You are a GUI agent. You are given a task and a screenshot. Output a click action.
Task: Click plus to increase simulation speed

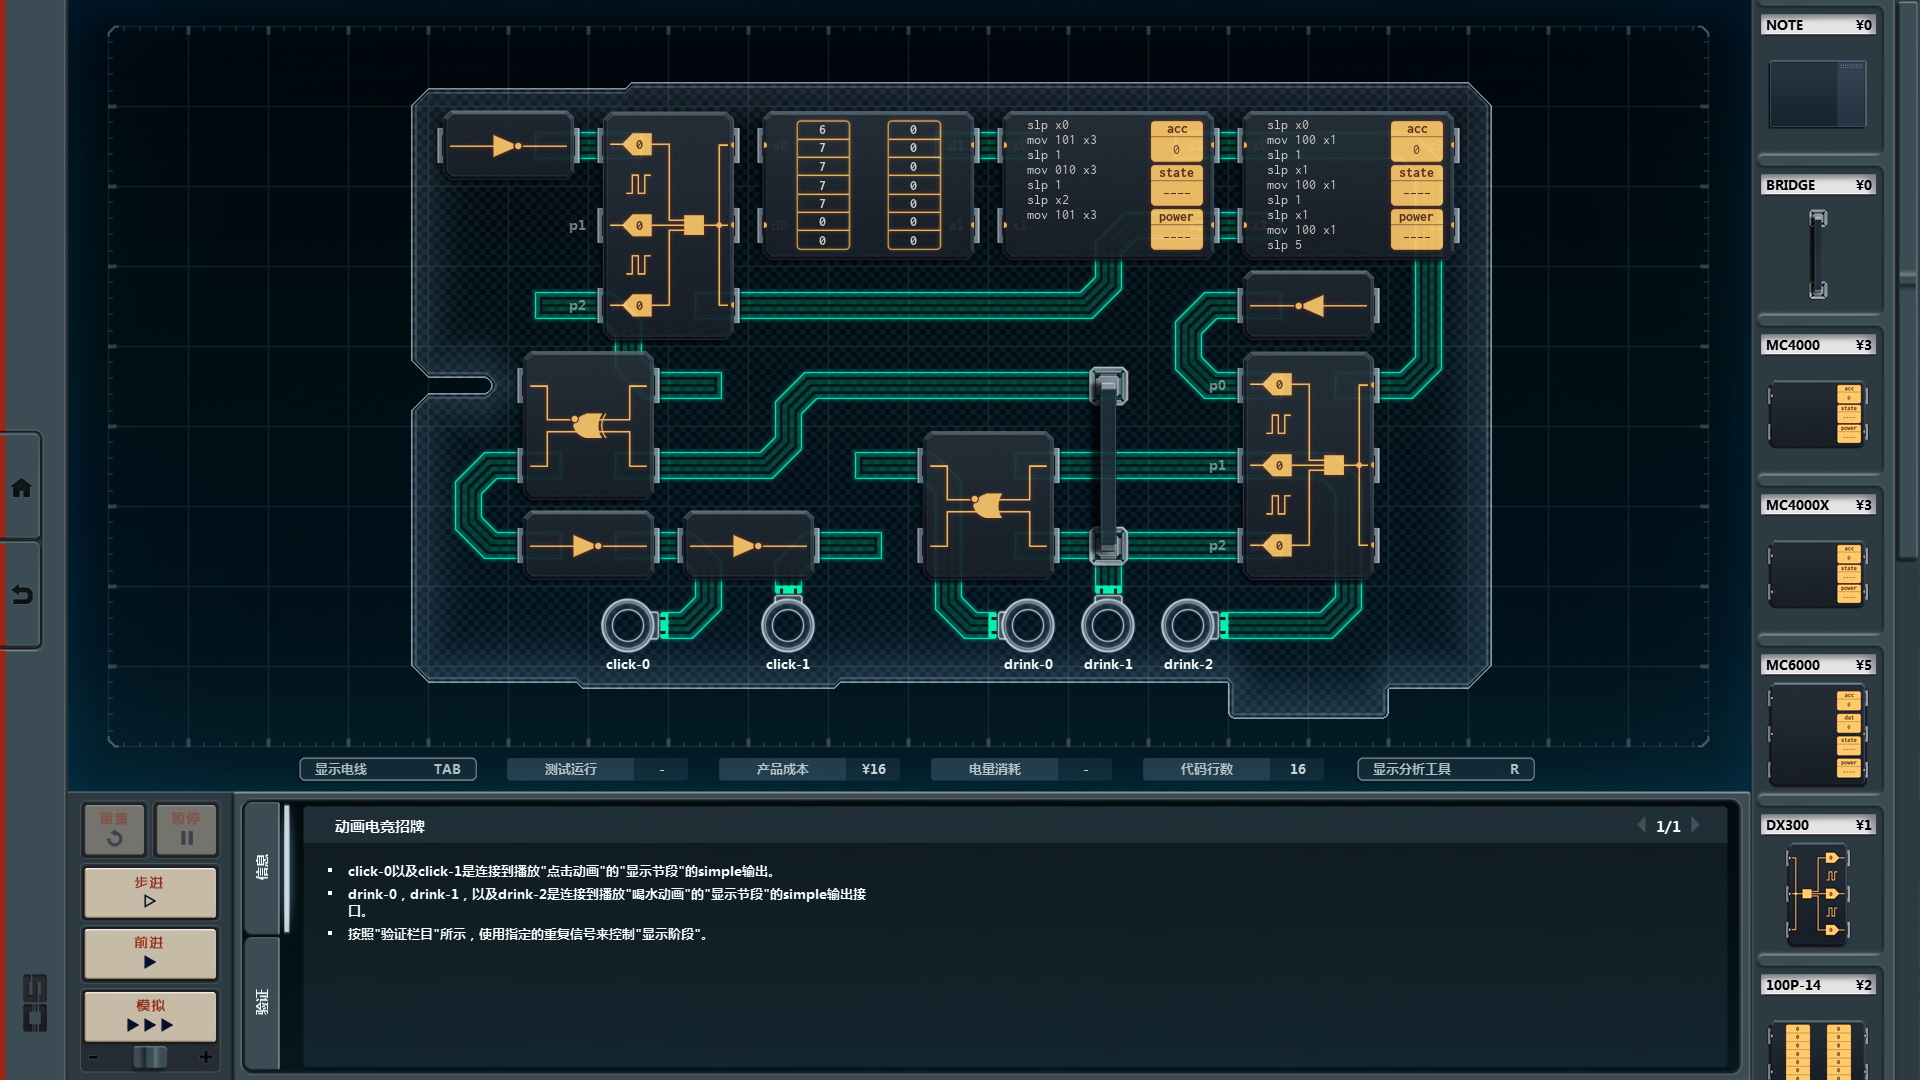click(x=206, y=1057)
